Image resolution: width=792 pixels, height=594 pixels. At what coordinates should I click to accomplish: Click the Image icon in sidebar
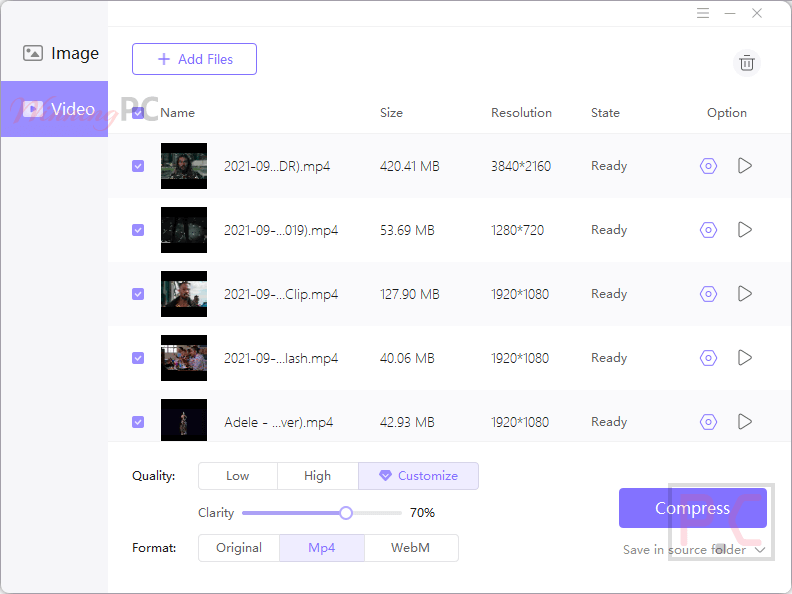pos(33,53)
